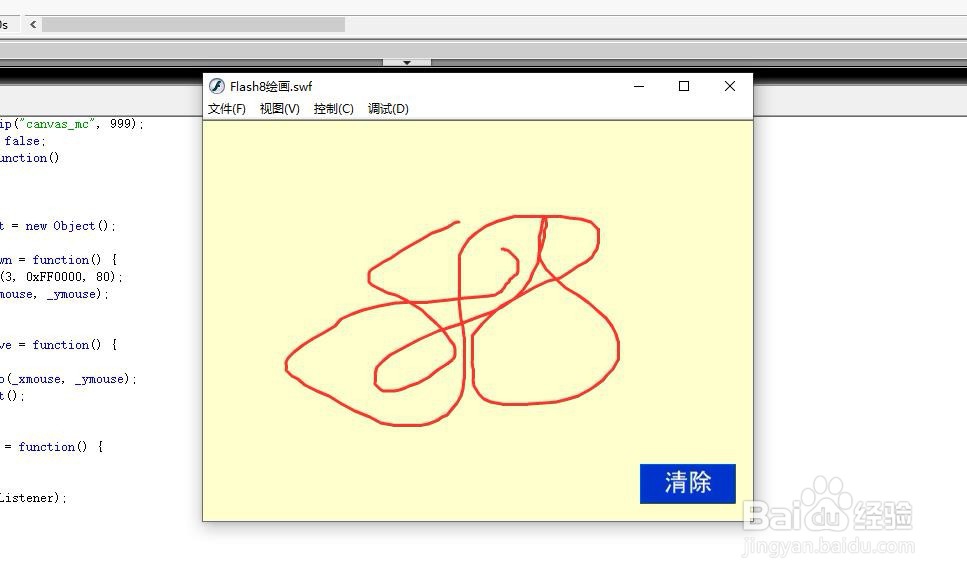Click the code line ending "Listener);"
Screen dimensions: 967x579
point(33,498)
